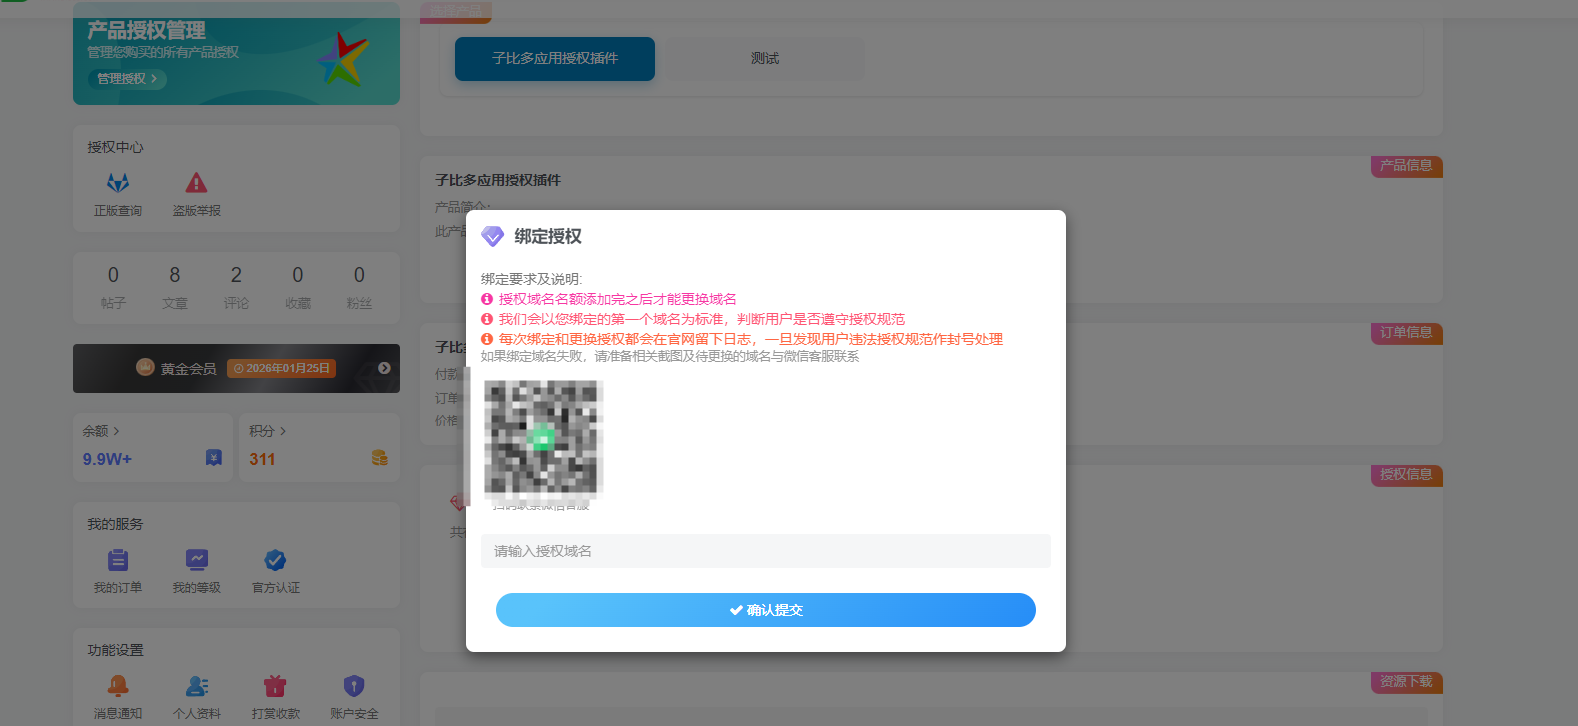Image resolution: width=1578 pixels, height=726 pixels.
Task: Click the 授权中心 section heading
Action: tap(115, 147)
